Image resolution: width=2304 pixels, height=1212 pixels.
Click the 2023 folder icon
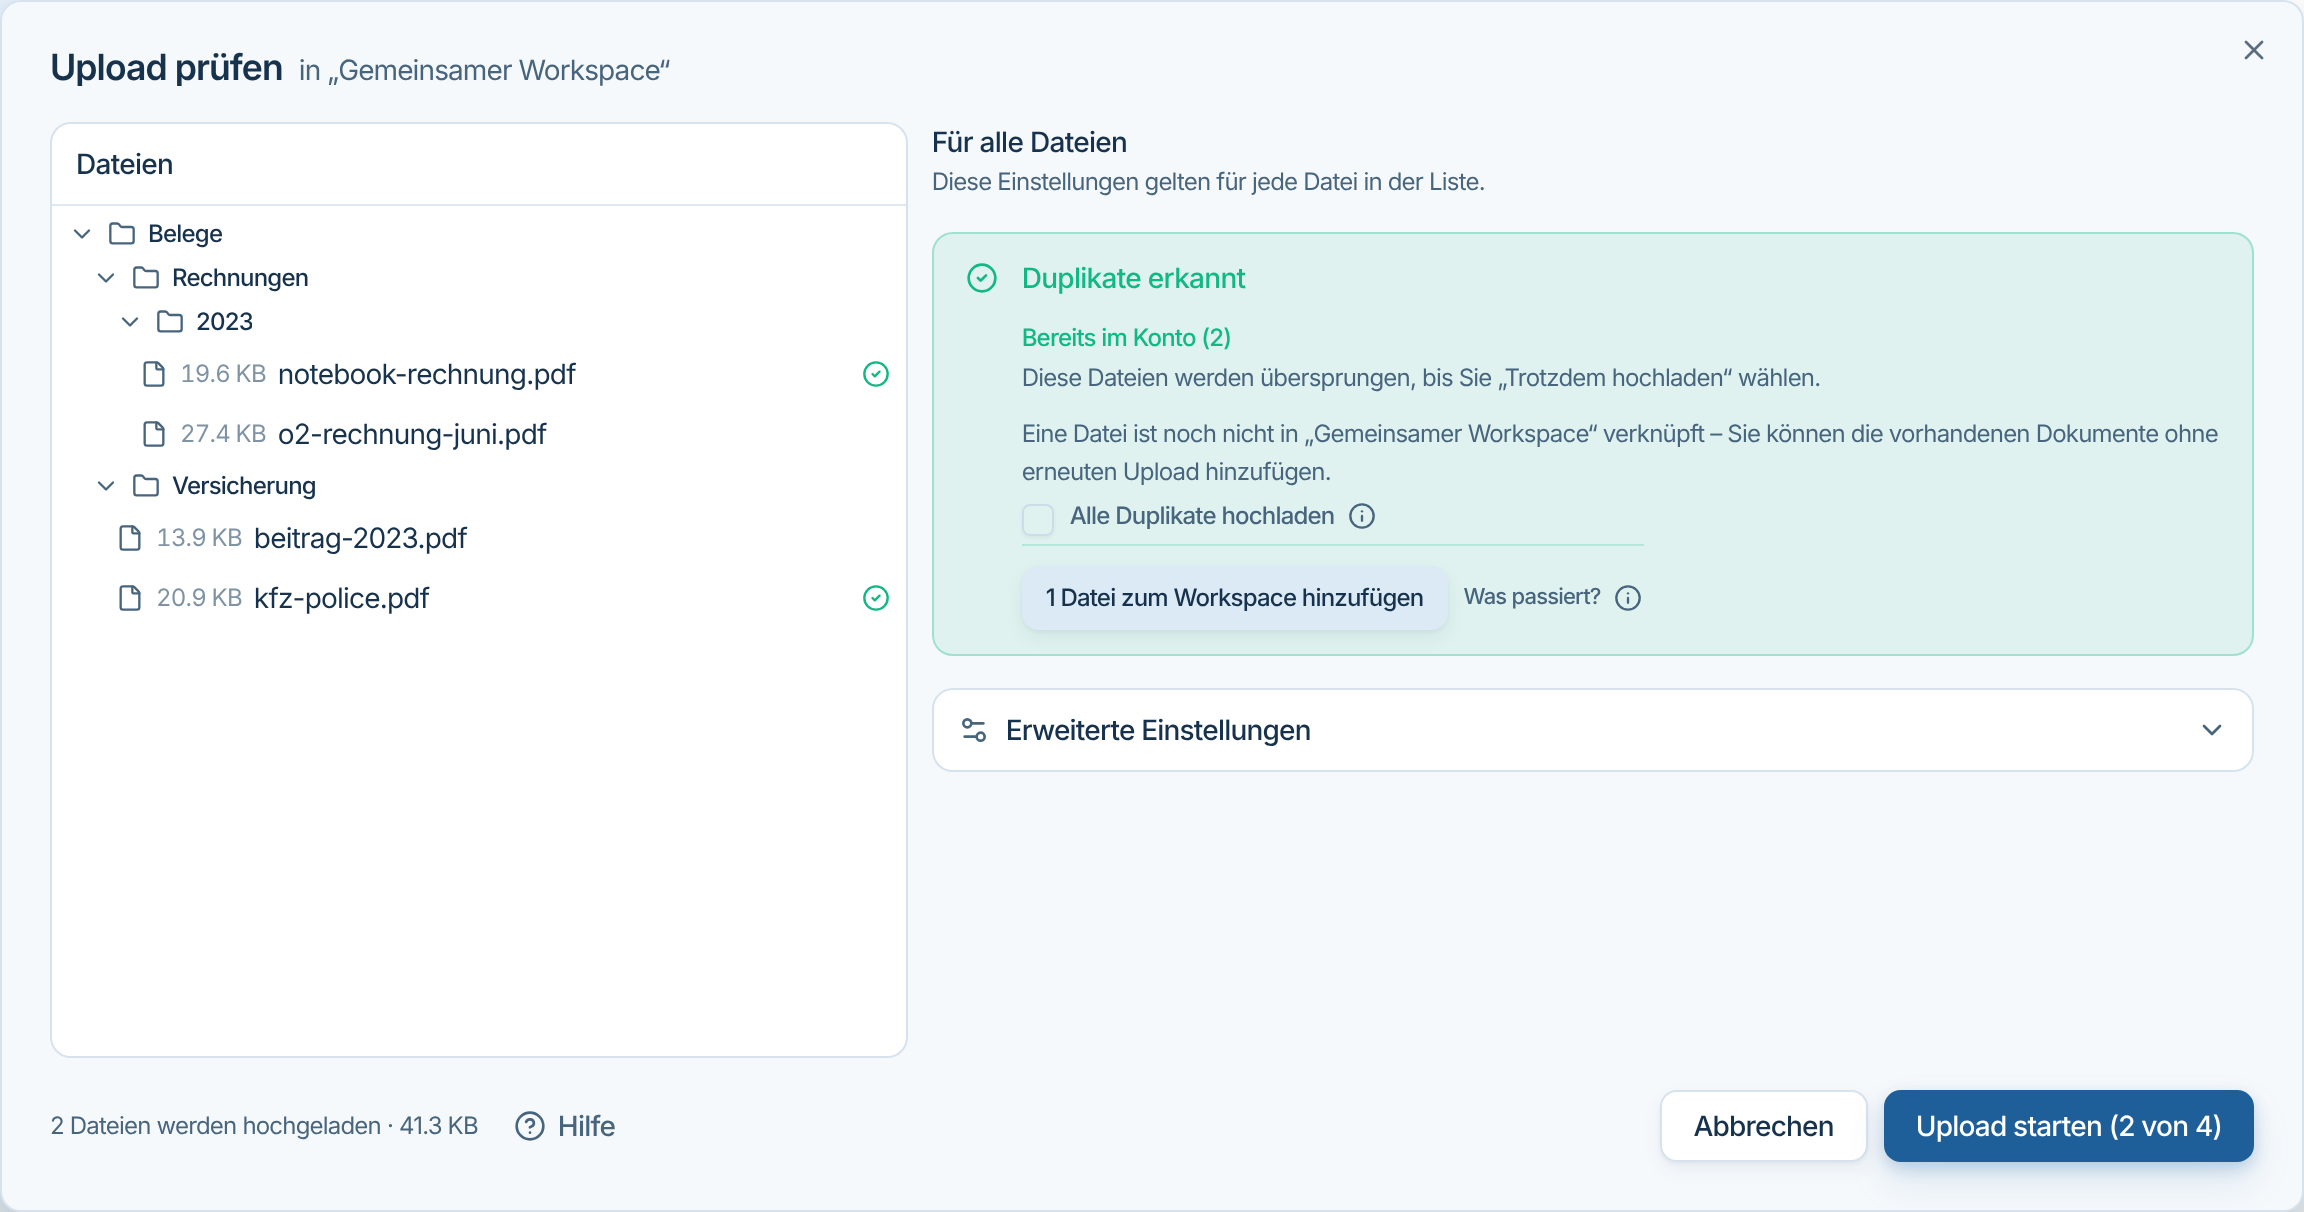click(x=170, y=322)
